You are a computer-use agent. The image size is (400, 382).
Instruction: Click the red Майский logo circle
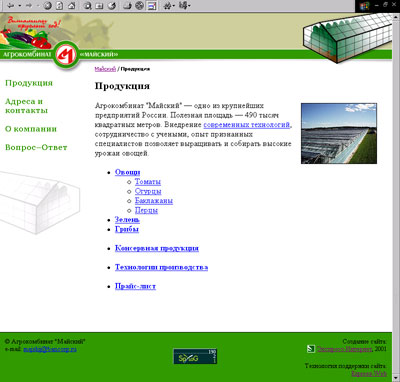[x=66, y=55]
